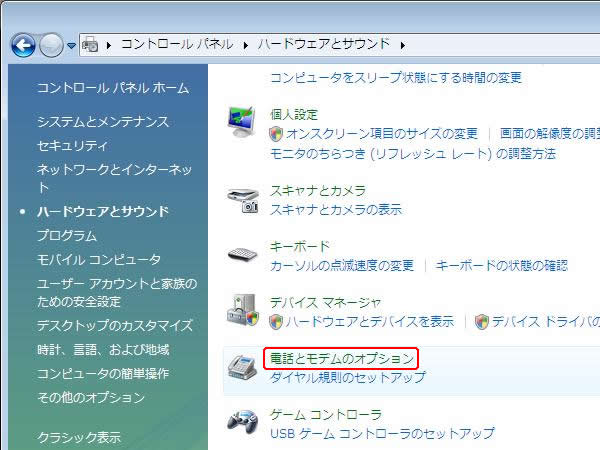This screenshot has width=600, height=450.
Task: Click カーソルの点滅速度の変更 link
Action: click(342, 265)
